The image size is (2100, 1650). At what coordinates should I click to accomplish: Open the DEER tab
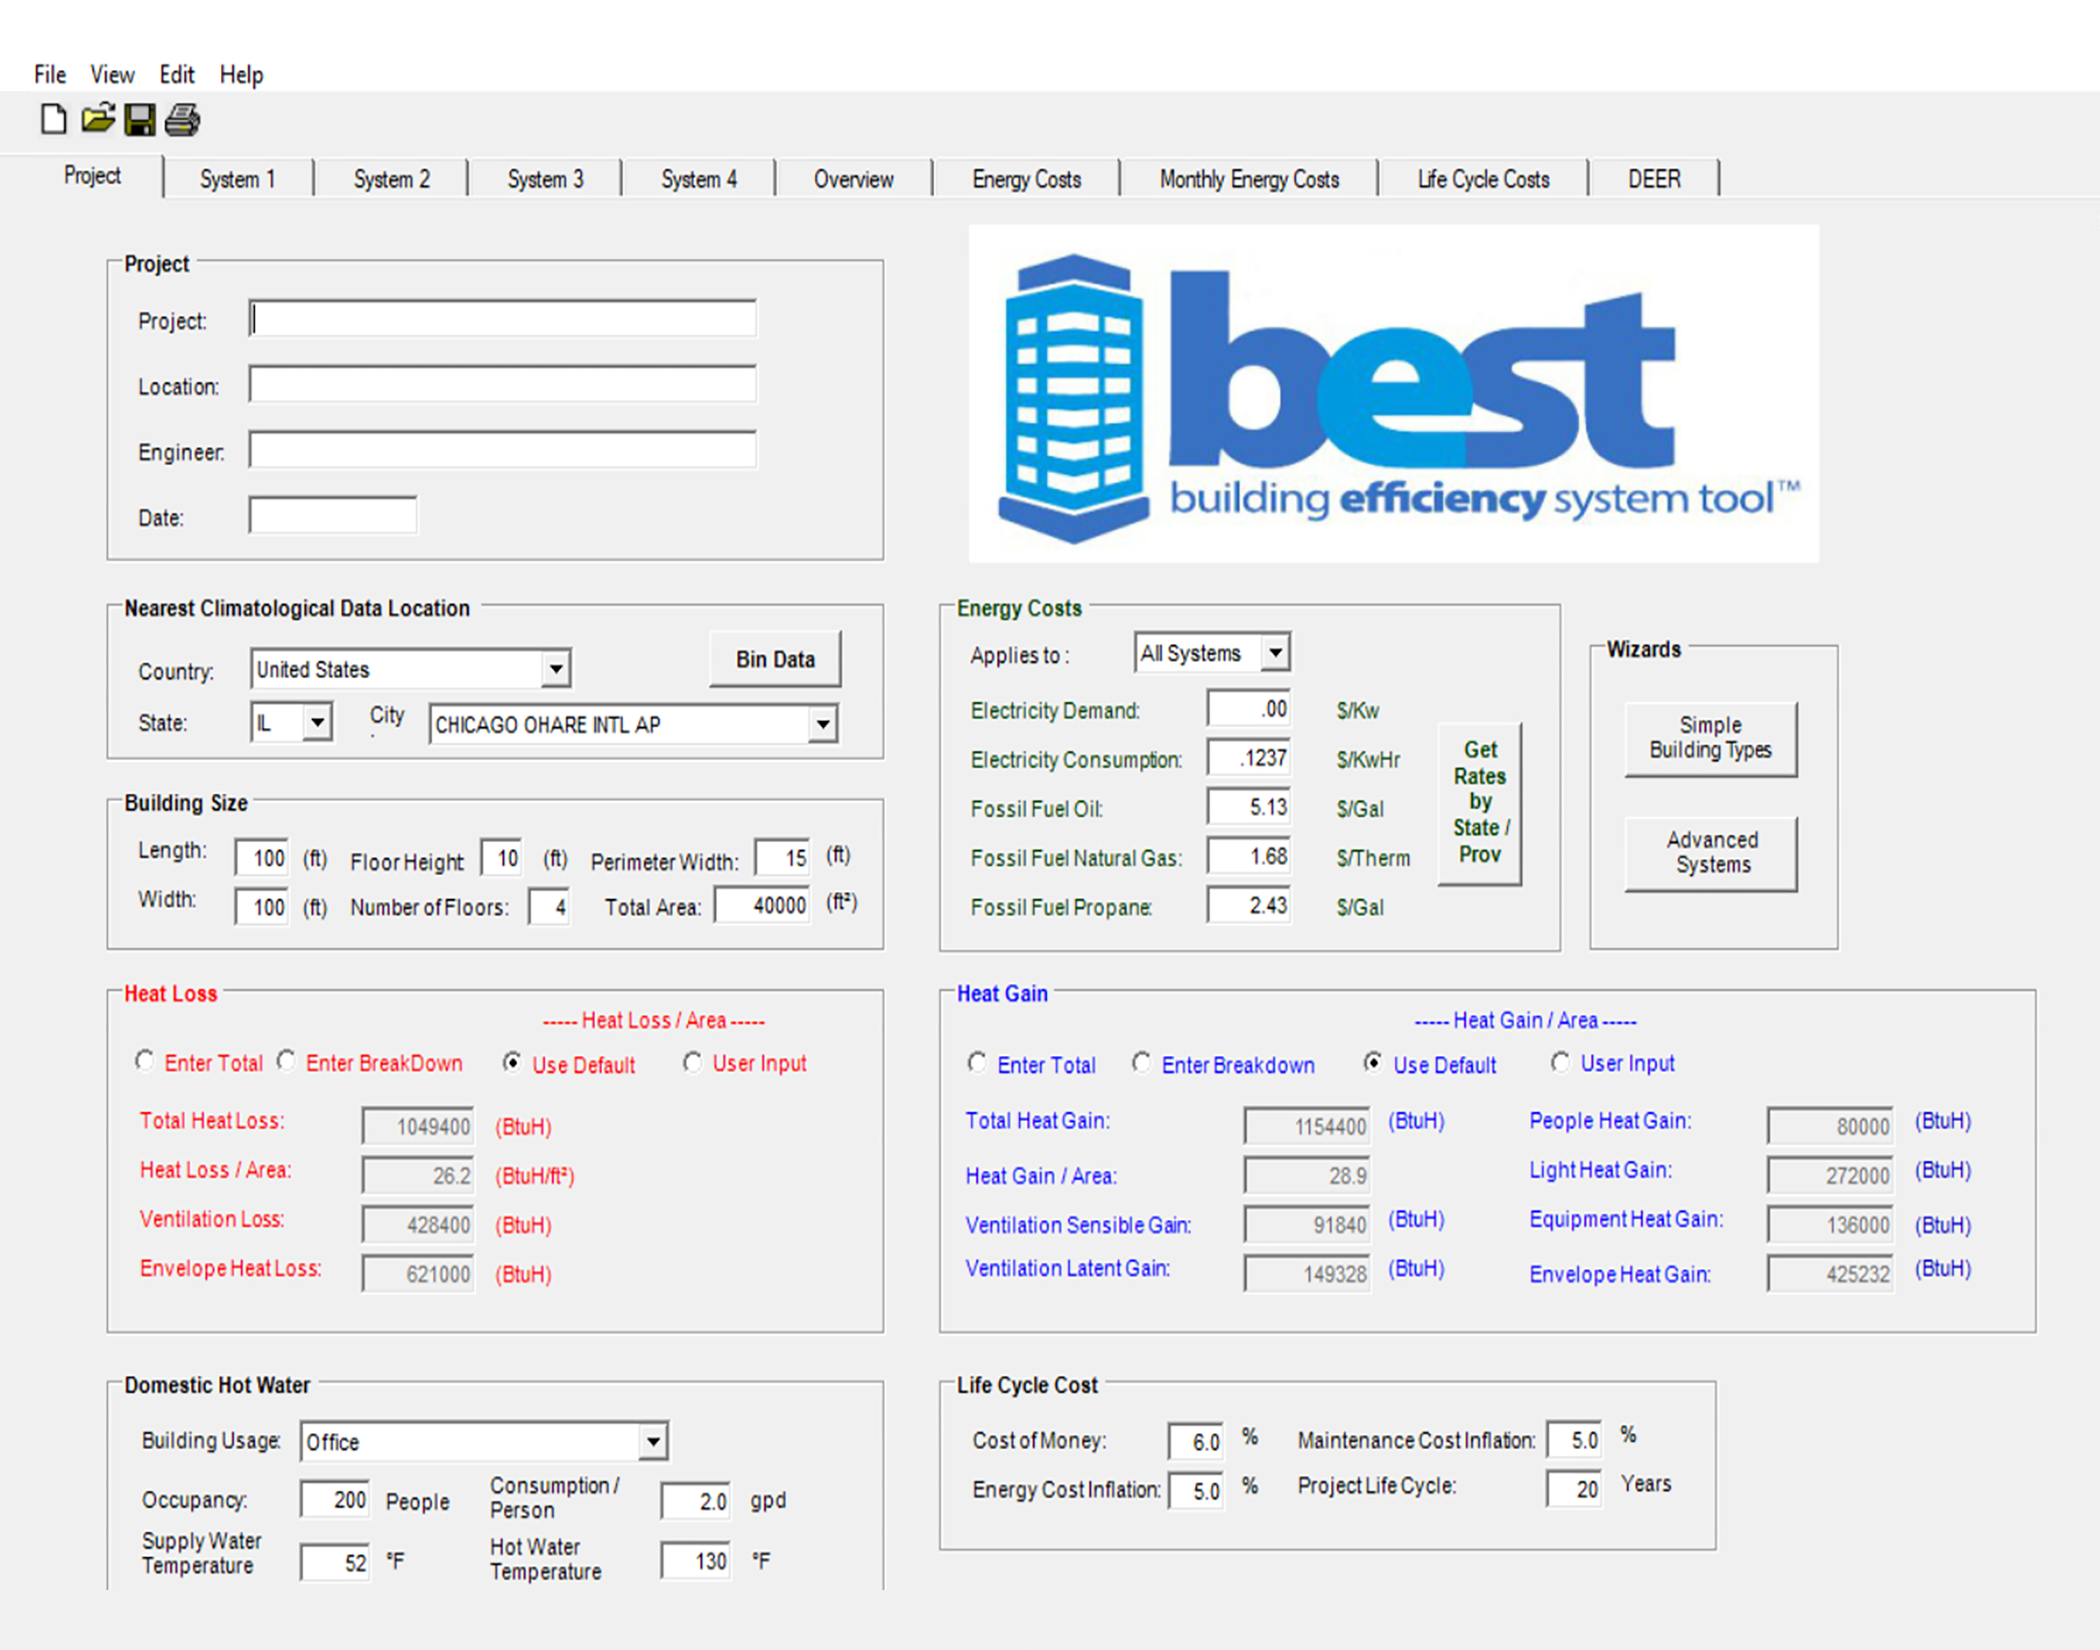coord(1654,179)
